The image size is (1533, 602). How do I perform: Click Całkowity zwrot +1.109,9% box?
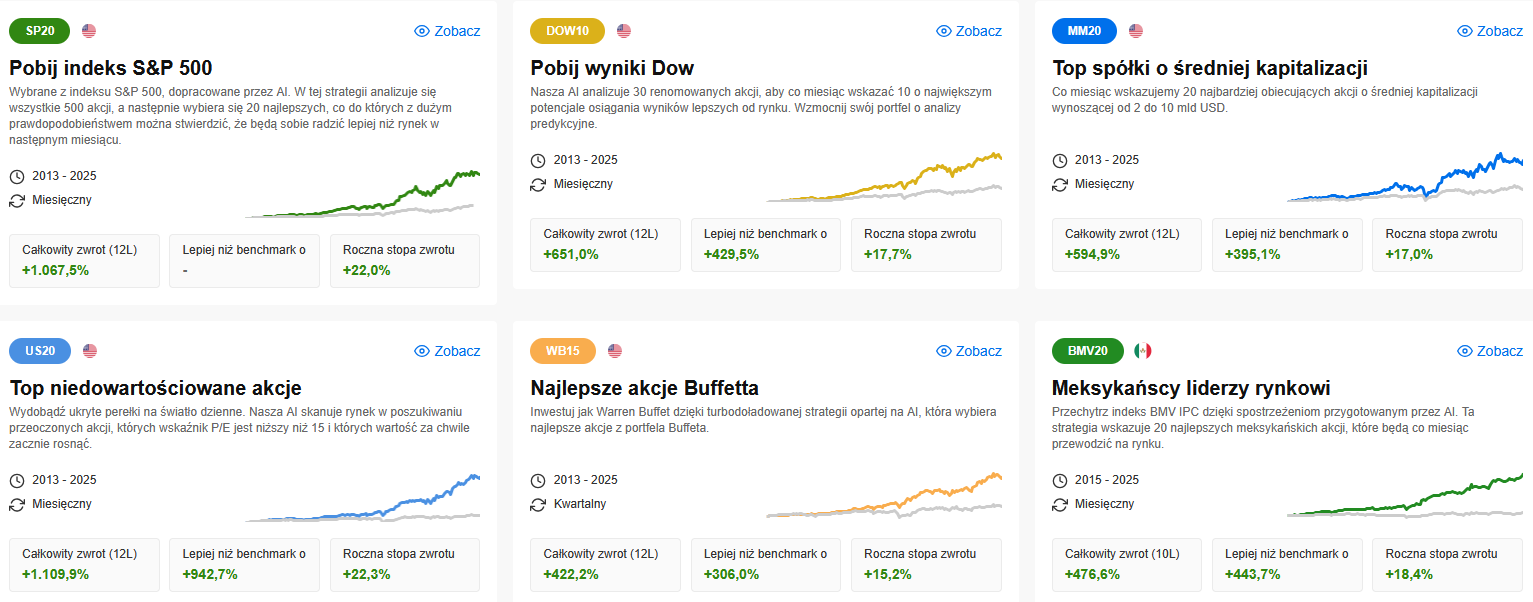coord(84,564)
